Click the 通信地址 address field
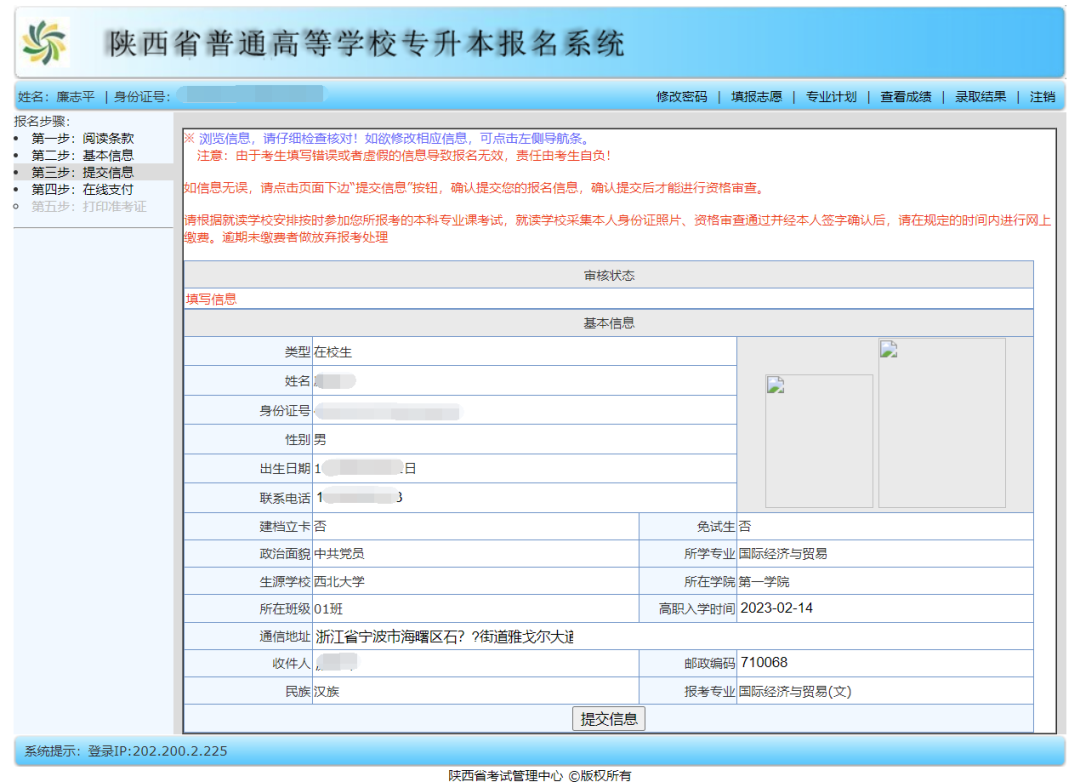The height and width of the screenshot is (782, 1080). (445, 637)
